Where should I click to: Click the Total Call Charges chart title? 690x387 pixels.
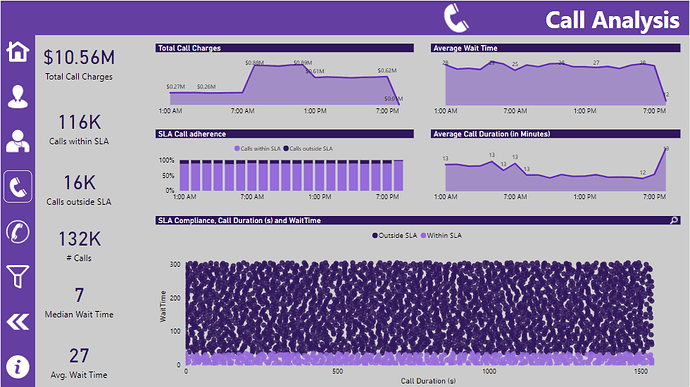[190, 48]
